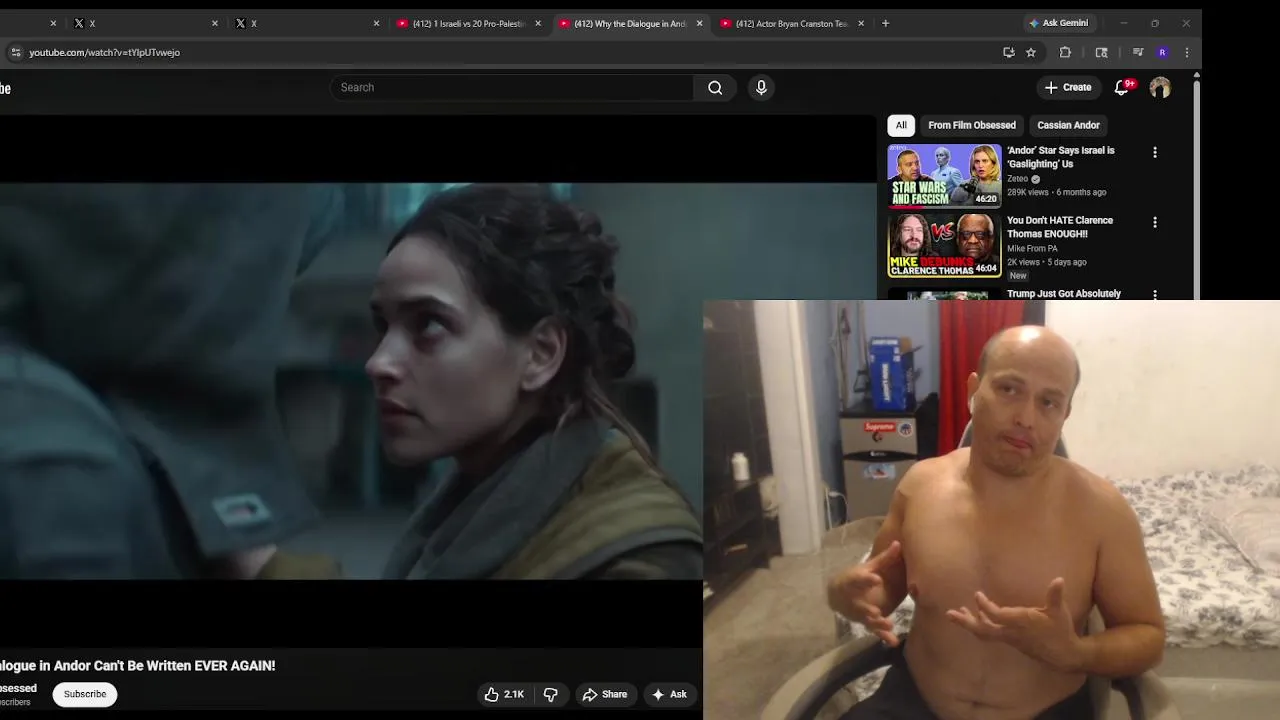The width and height of the screenshot is (1280, 720).
Task: Open the media control icon in toolbar
Action: pos(1138,52)
